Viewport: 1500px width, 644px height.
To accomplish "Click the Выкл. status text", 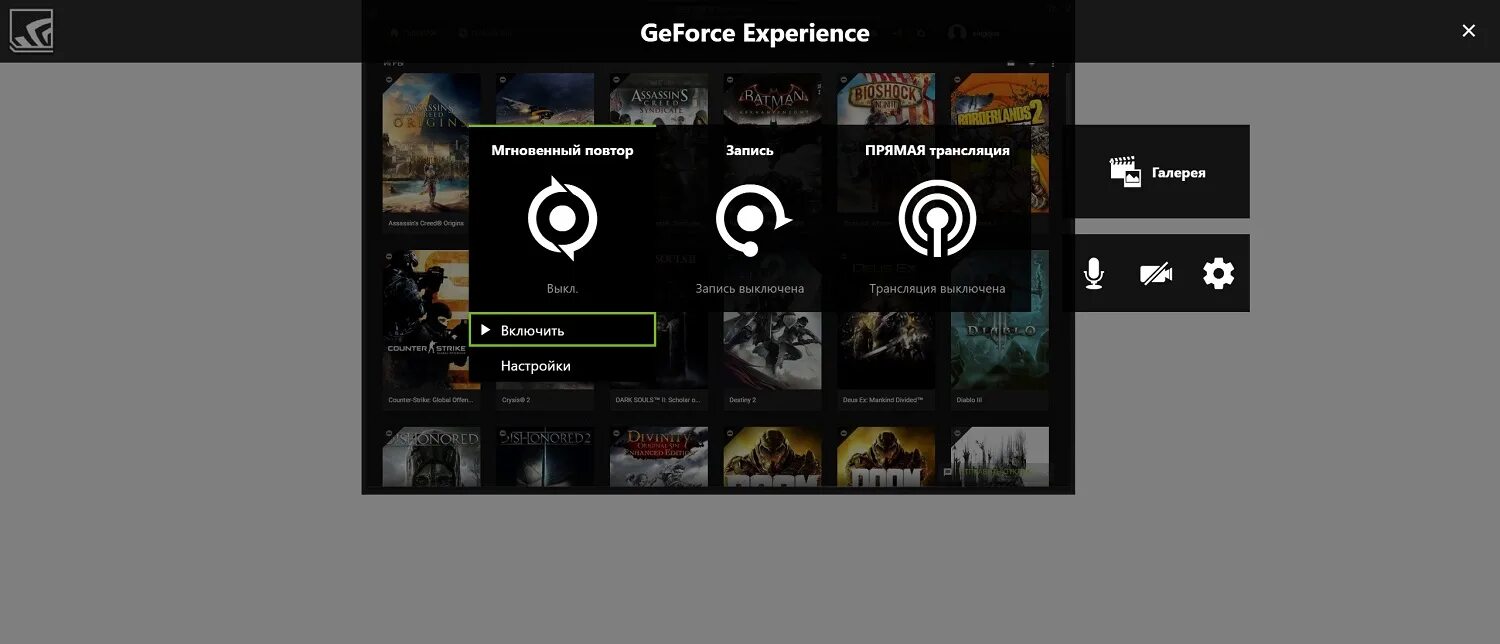I will coord(562,289).
